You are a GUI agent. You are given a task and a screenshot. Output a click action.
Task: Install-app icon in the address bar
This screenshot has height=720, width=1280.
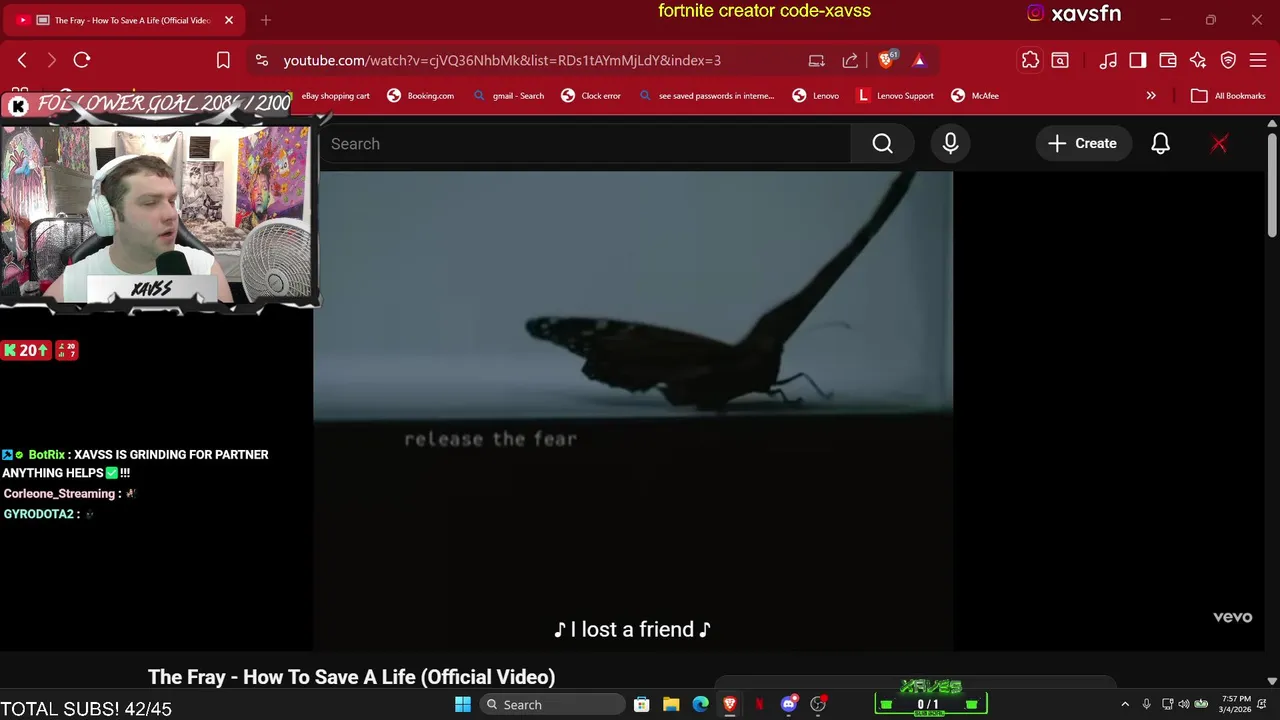[x=816, y=60]
